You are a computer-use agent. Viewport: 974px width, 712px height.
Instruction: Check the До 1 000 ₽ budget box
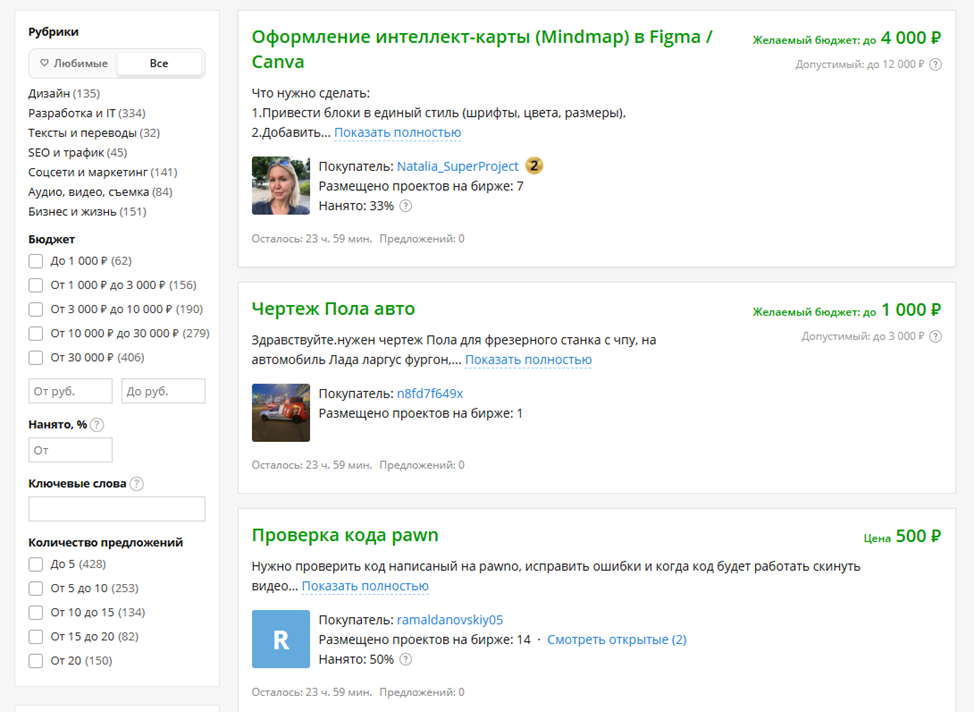point(36,261)
